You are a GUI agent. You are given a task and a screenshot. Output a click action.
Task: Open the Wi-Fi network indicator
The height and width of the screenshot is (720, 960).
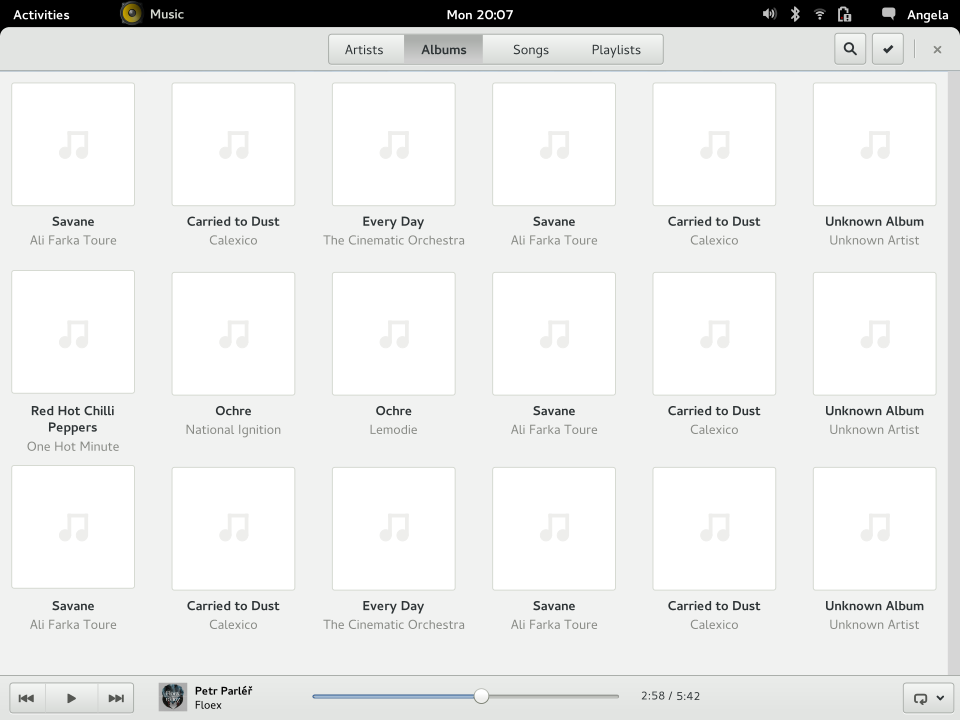819,13
